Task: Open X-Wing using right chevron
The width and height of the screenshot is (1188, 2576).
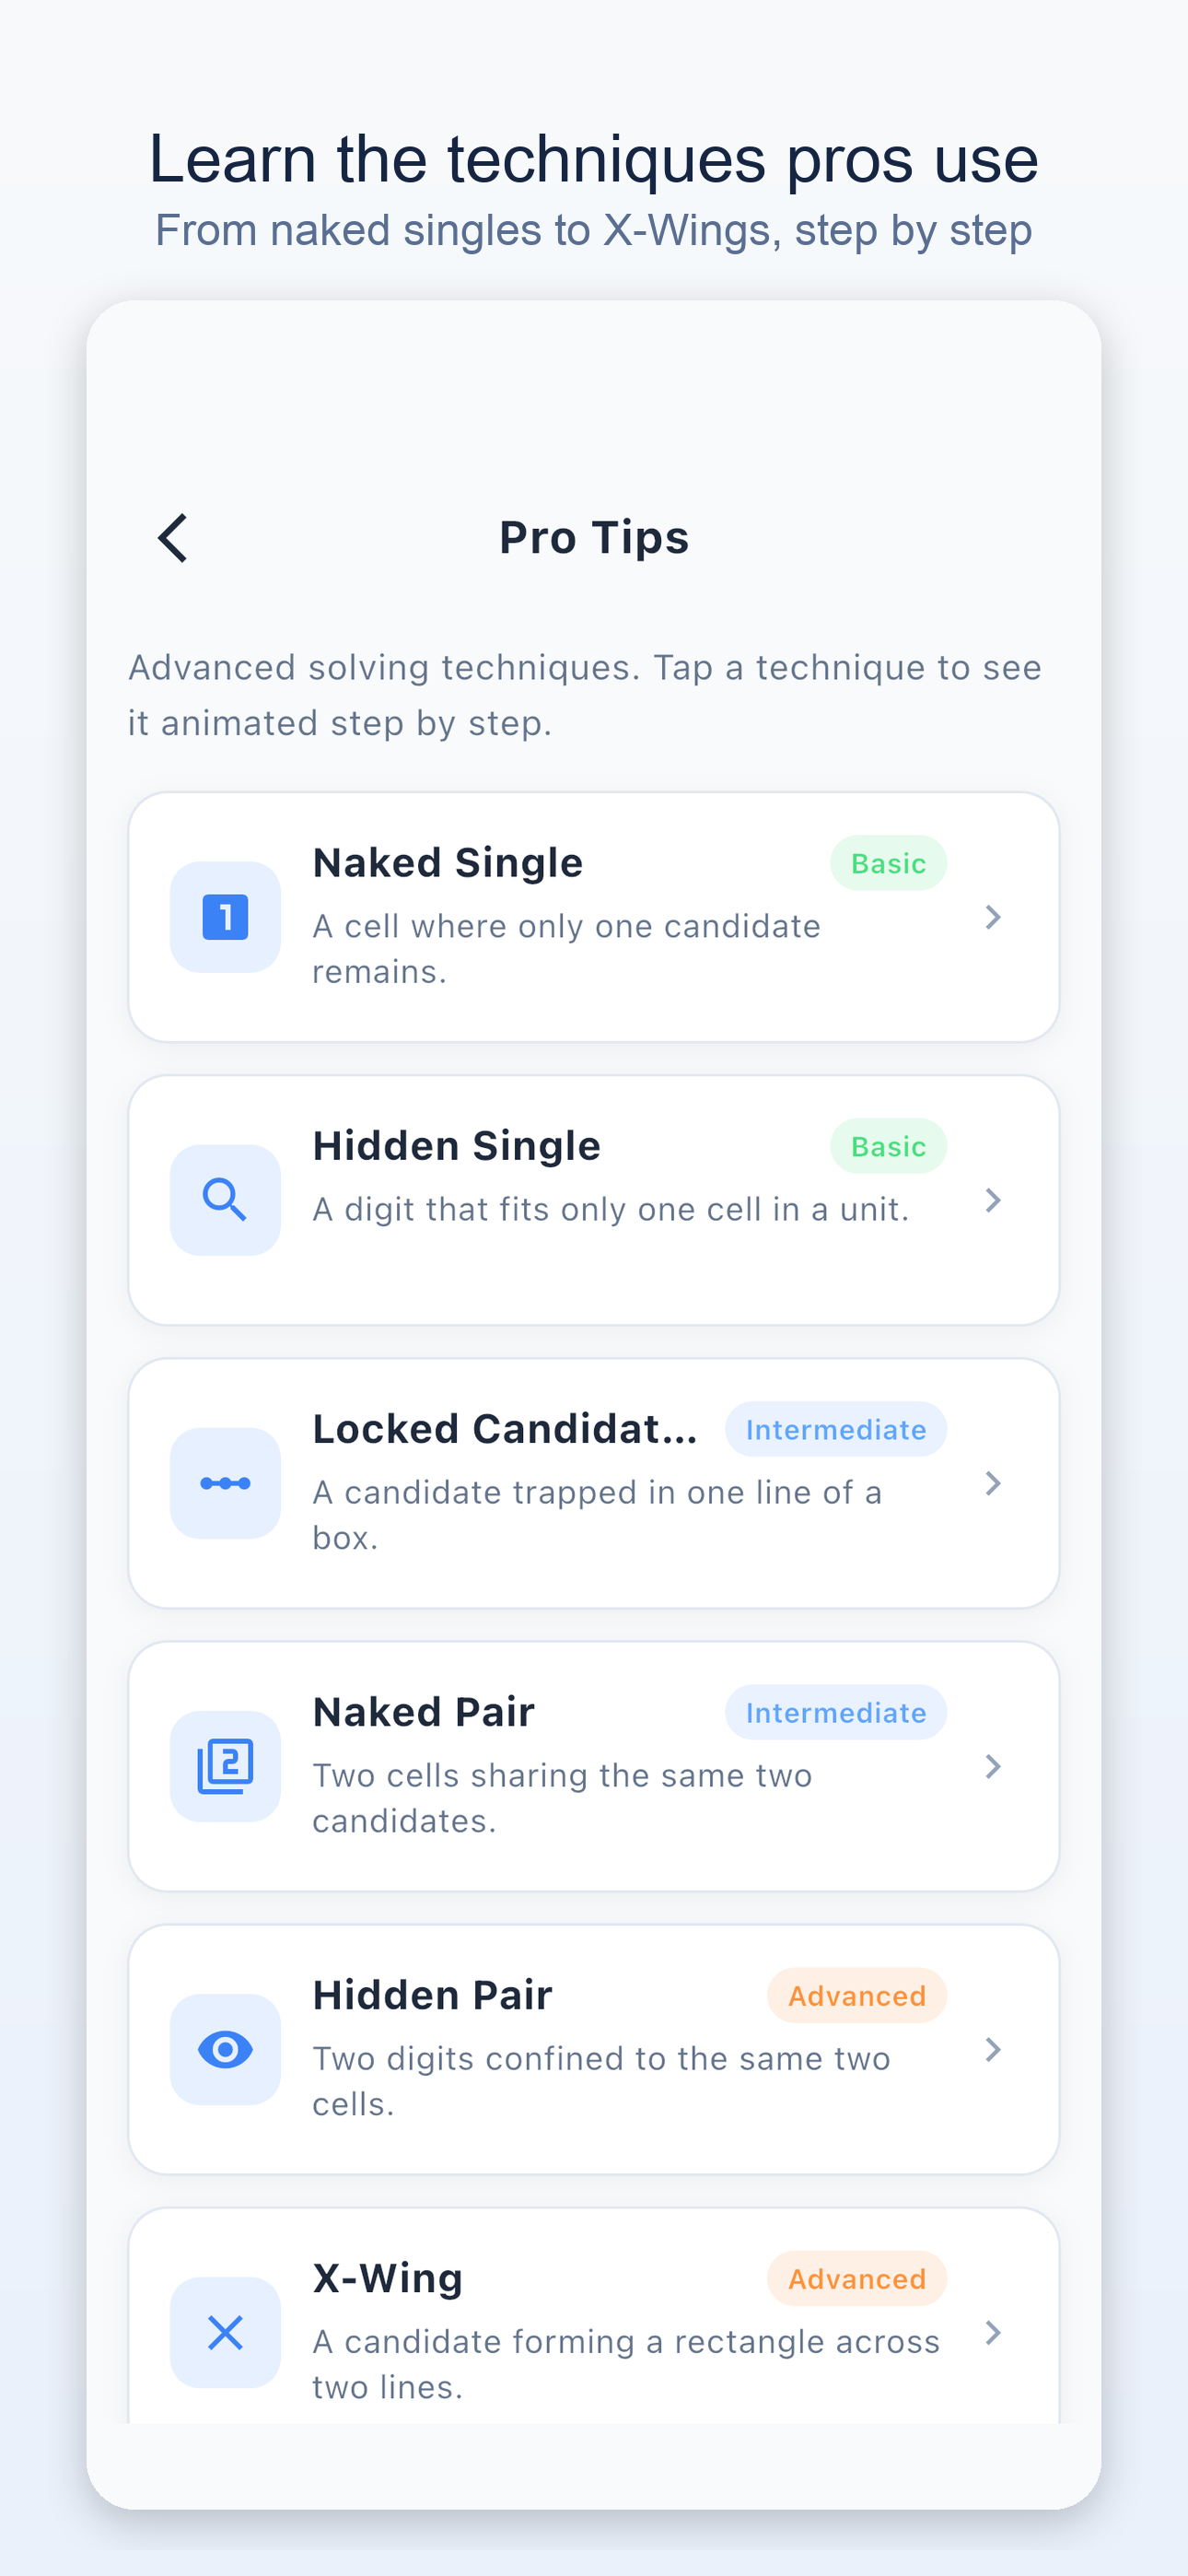Action: coord(992,2332)
